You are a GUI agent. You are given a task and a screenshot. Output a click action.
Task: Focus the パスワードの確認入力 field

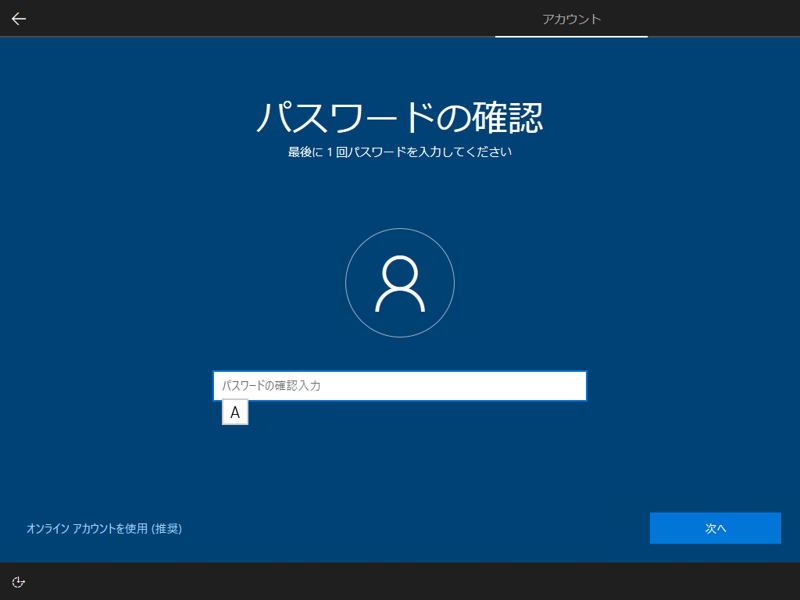click(400, 386)
